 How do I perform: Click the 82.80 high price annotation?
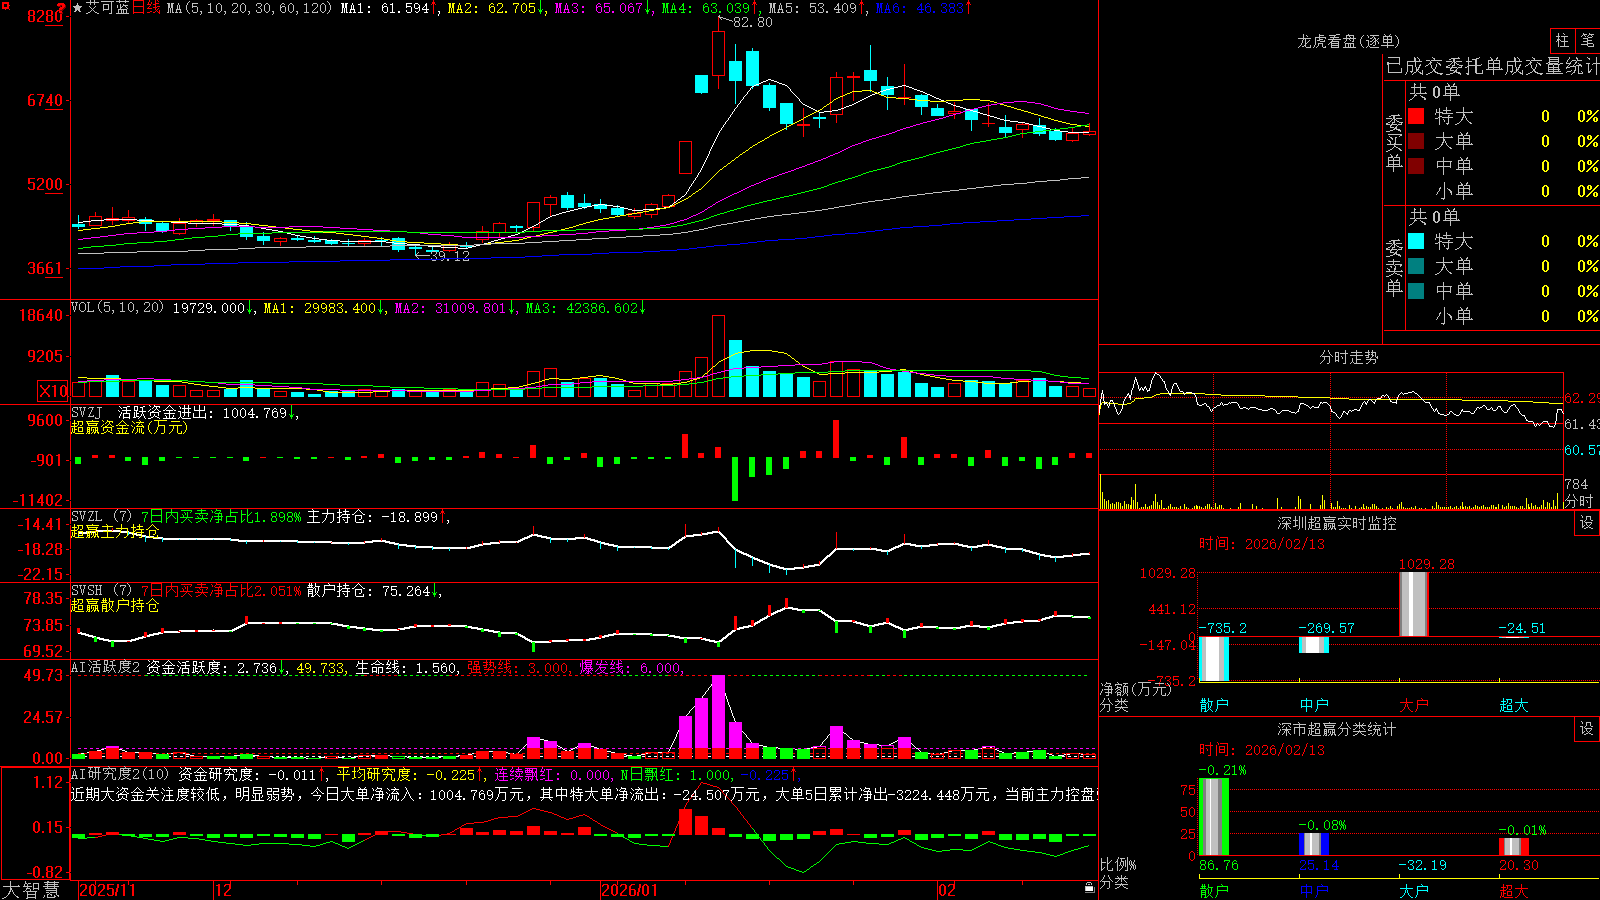pos(752,22)
